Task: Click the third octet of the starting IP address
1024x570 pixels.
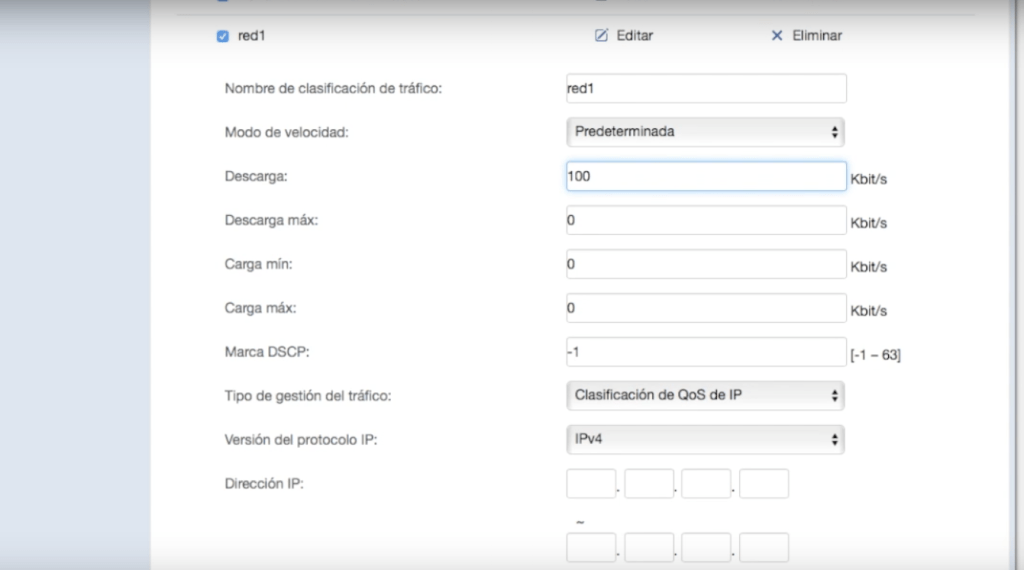Action: (707, 484)
